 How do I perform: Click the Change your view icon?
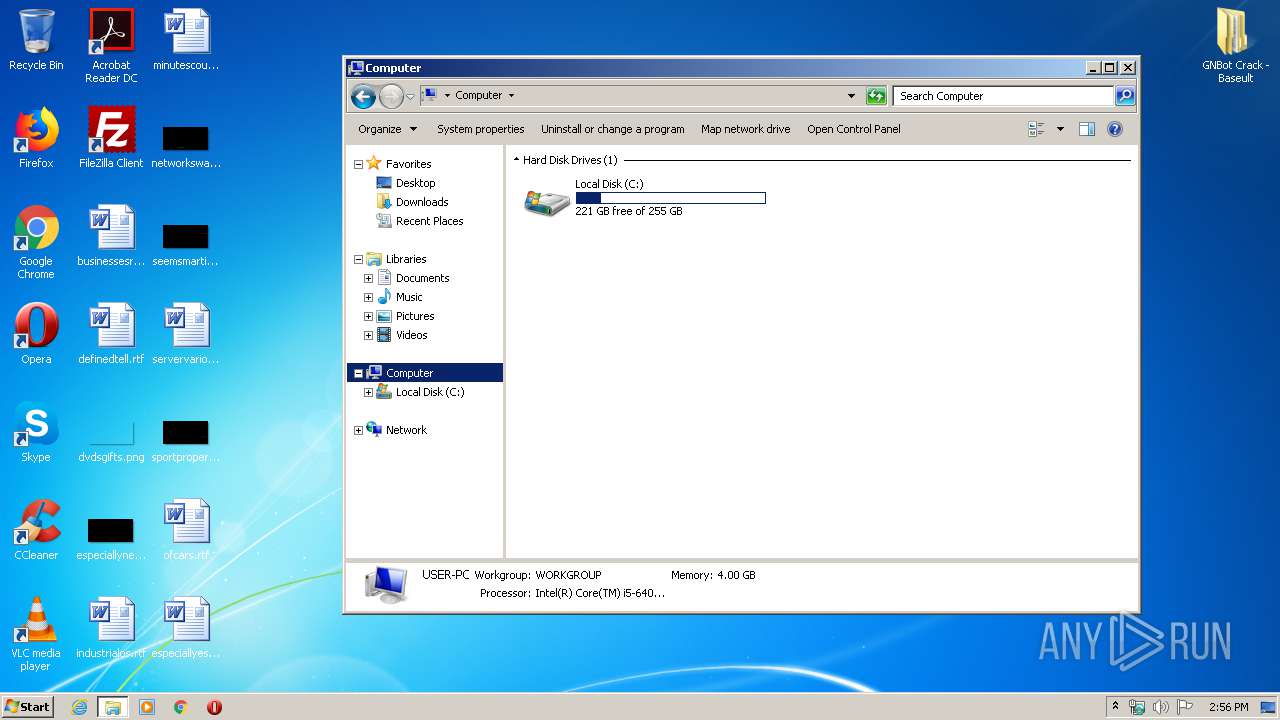[x=1036, y=129]
